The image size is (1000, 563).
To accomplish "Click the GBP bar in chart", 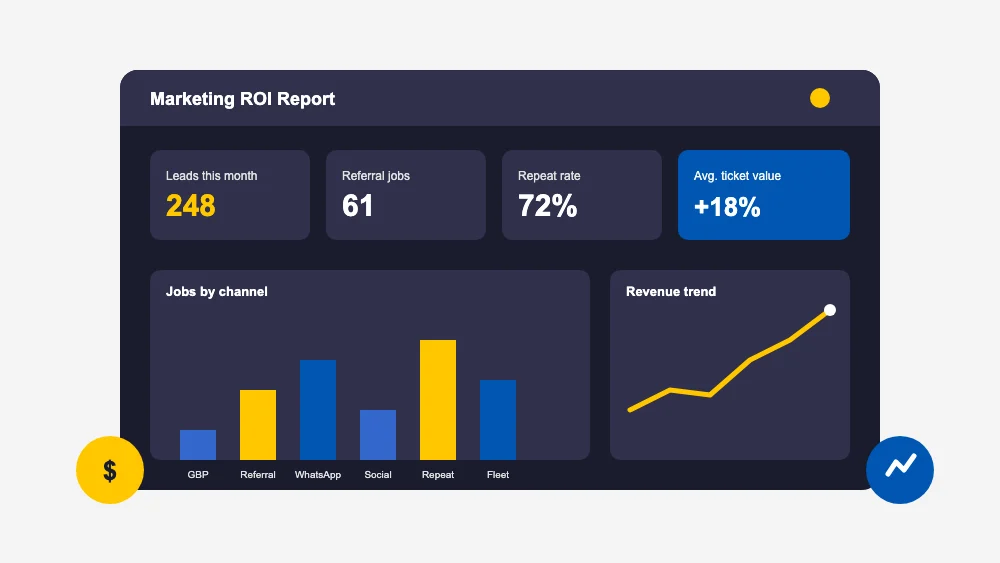I will click(198, 445).
